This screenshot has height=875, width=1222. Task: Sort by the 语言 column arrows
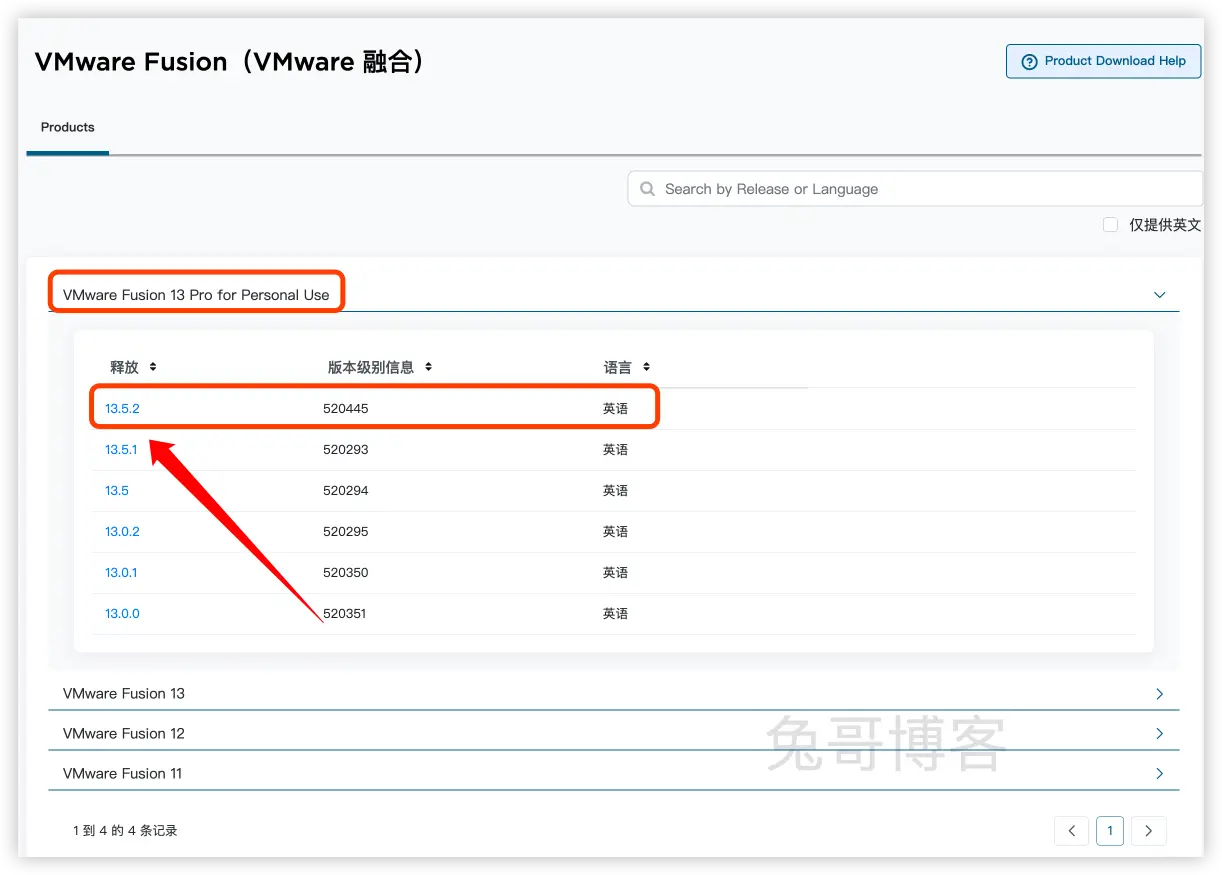[x=646, y=367]
